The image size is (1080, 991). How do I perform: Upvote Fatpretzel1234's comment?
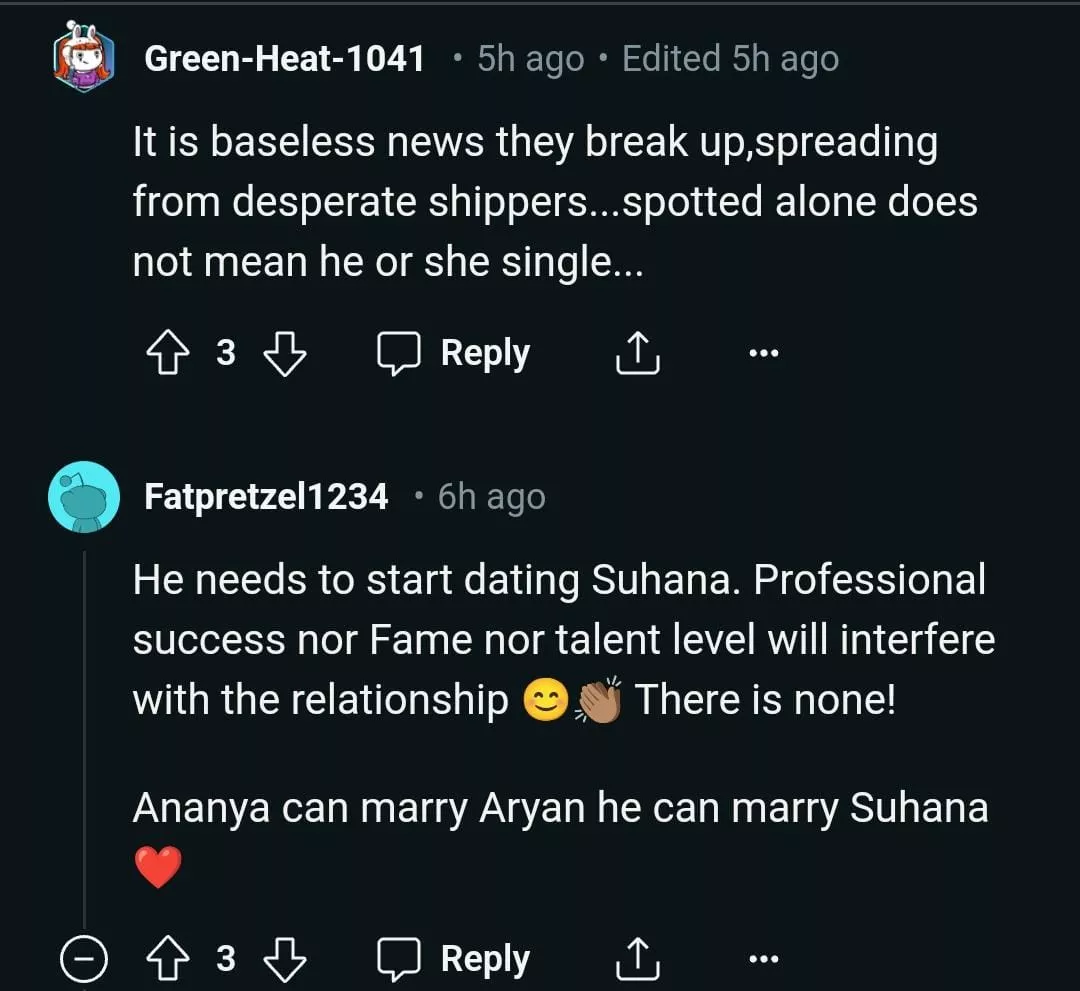(x=165, y=960)
